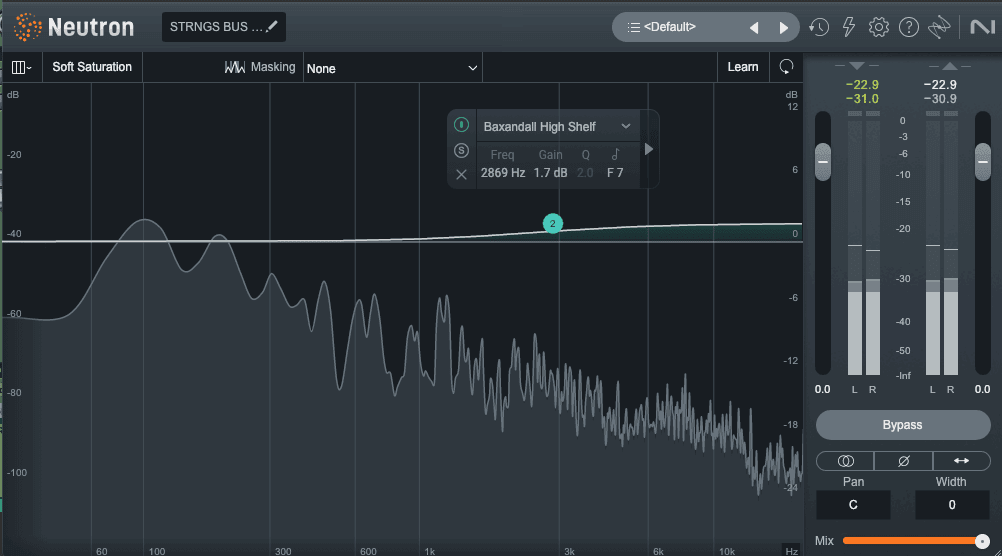Open settings gear icon
Image resolution: width=1002 pixels, height=556 pixels.
coord(879,27)
